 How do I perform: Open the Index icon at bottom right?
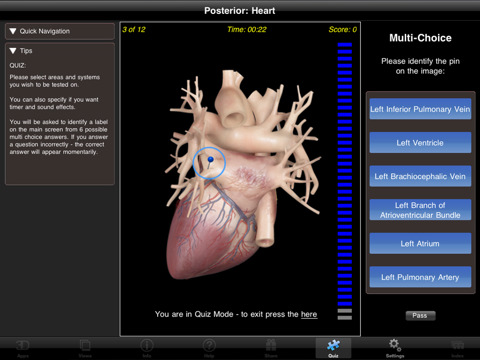(x=457, y=348)
